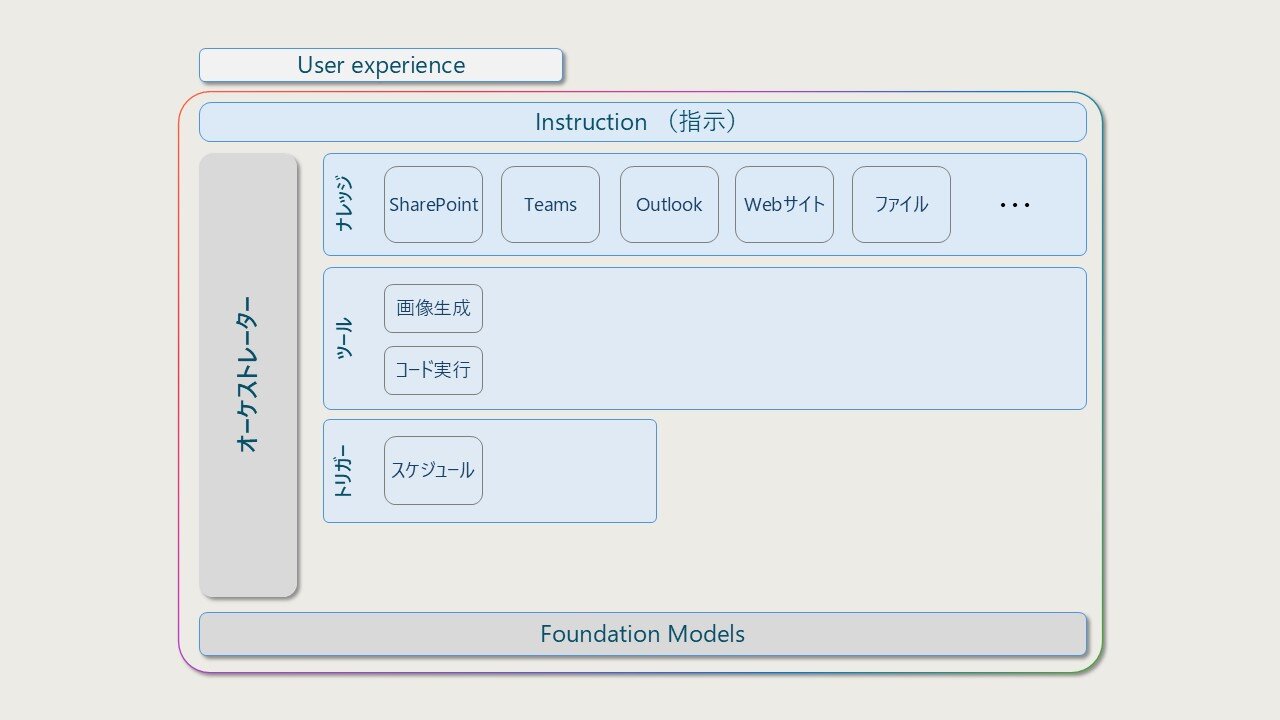The width and height of the screenshot is (1280, 720).
Task: Click empty space in the トリガー panel
Action: click(x=570, y=471)
